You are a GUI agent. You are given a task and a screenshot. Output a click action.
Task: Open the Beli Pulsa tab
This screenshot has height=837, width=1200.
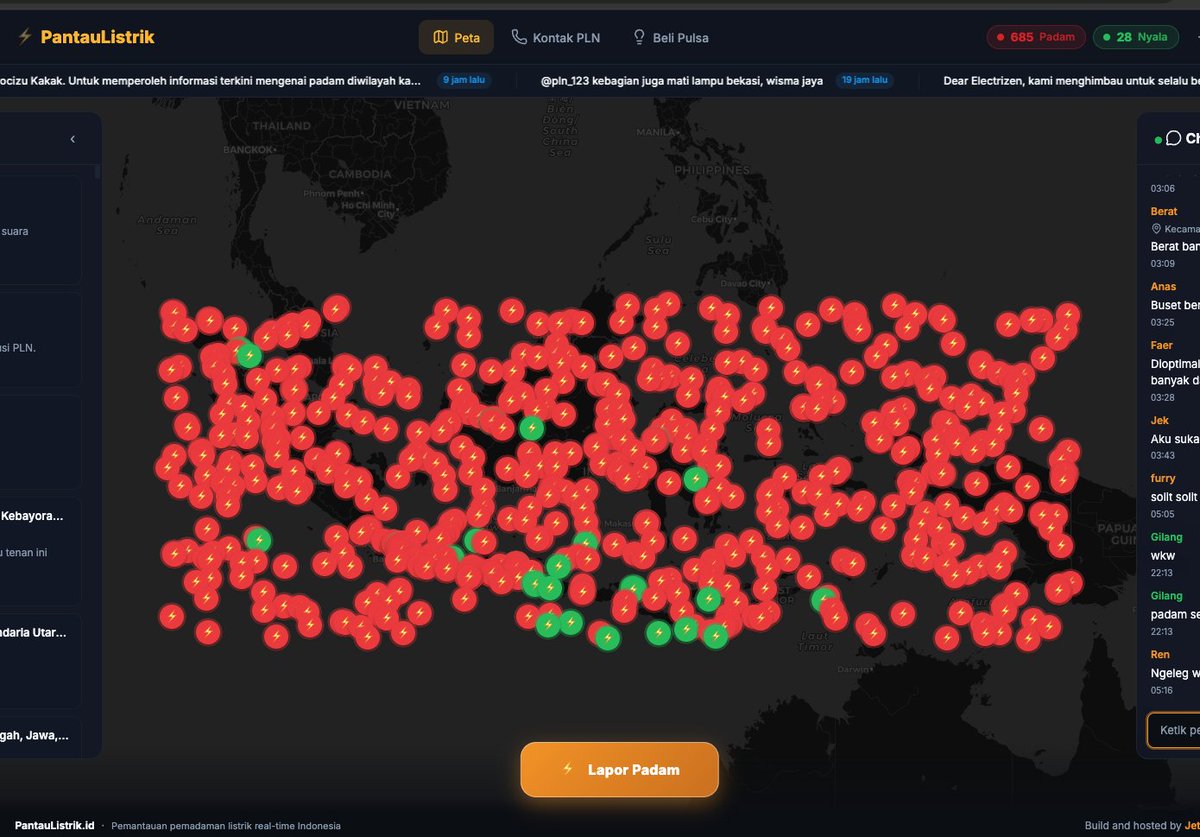(670, 38)
